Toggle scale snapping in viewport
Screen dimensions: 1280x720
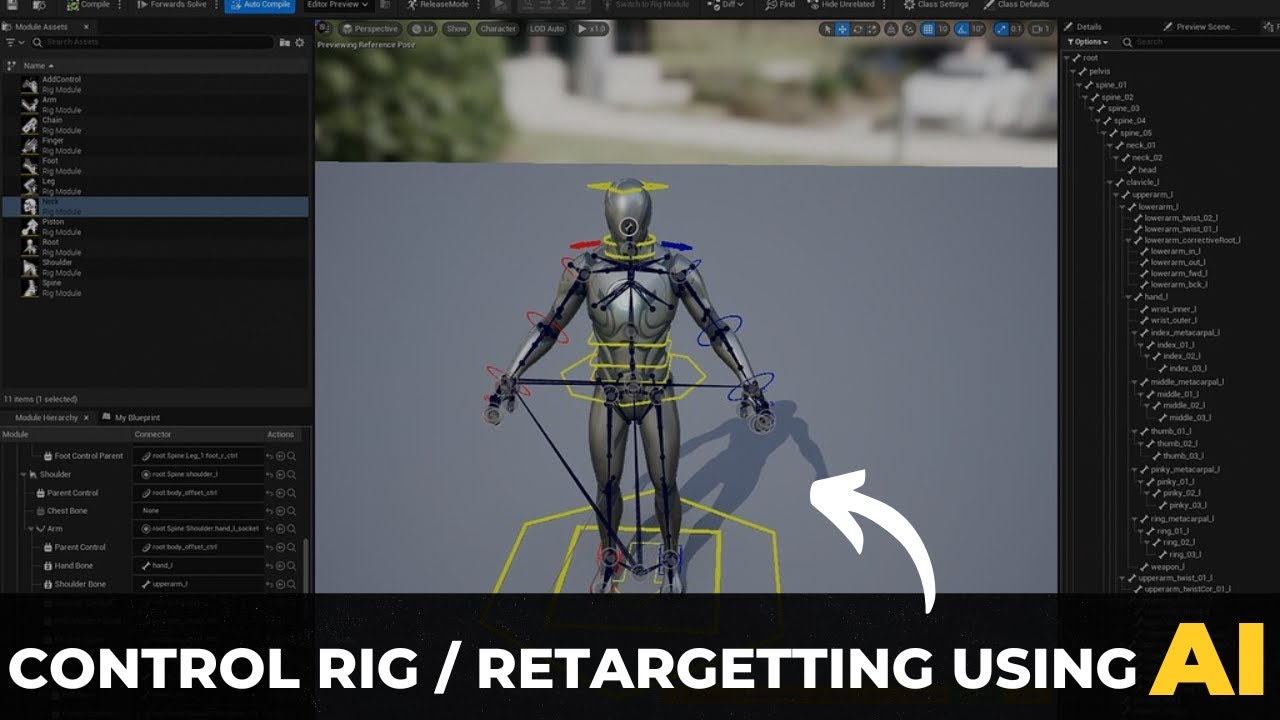(1003, 29)
